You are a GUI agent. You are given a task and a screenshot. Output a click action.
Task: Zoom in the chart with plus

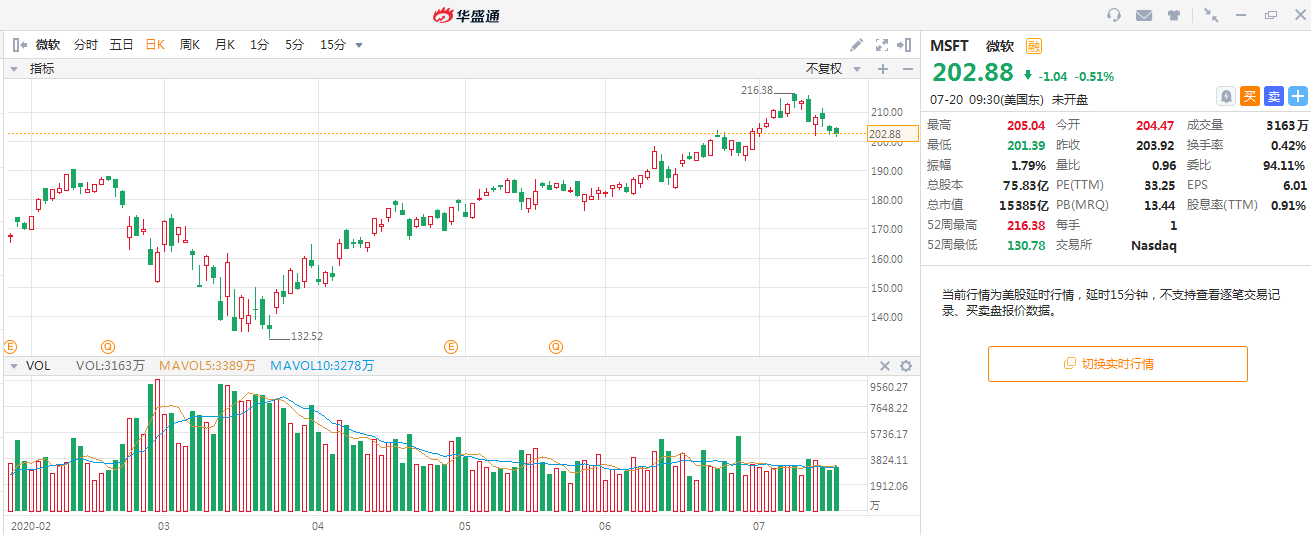[883, 69]
